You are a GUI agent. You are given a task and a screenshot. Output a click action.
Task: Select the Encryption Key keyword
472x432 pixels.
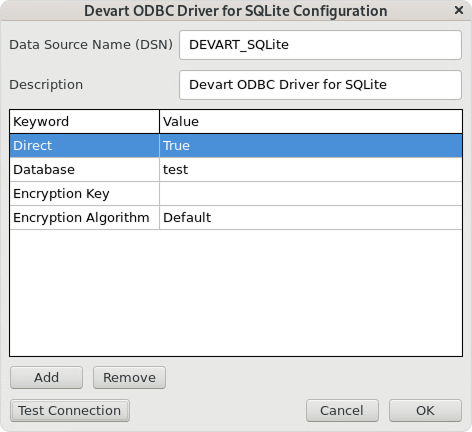pos(85,194)
